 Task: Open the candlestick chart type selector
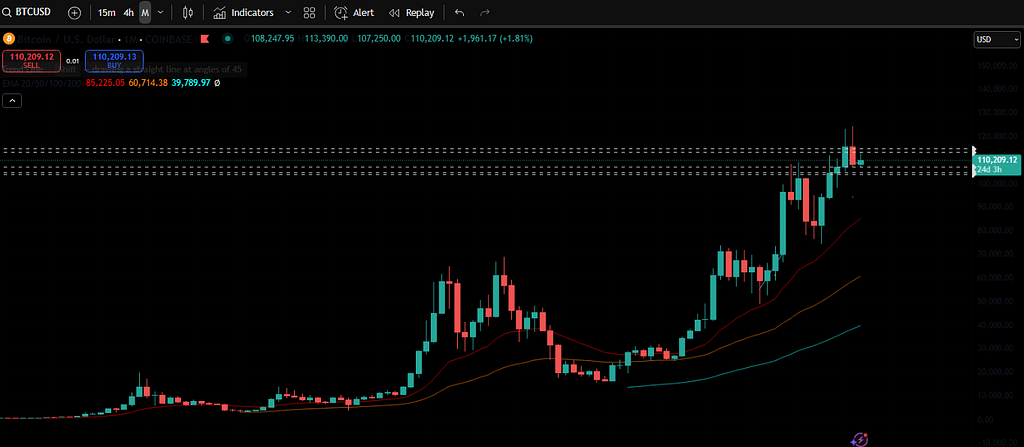click(188, 12)
